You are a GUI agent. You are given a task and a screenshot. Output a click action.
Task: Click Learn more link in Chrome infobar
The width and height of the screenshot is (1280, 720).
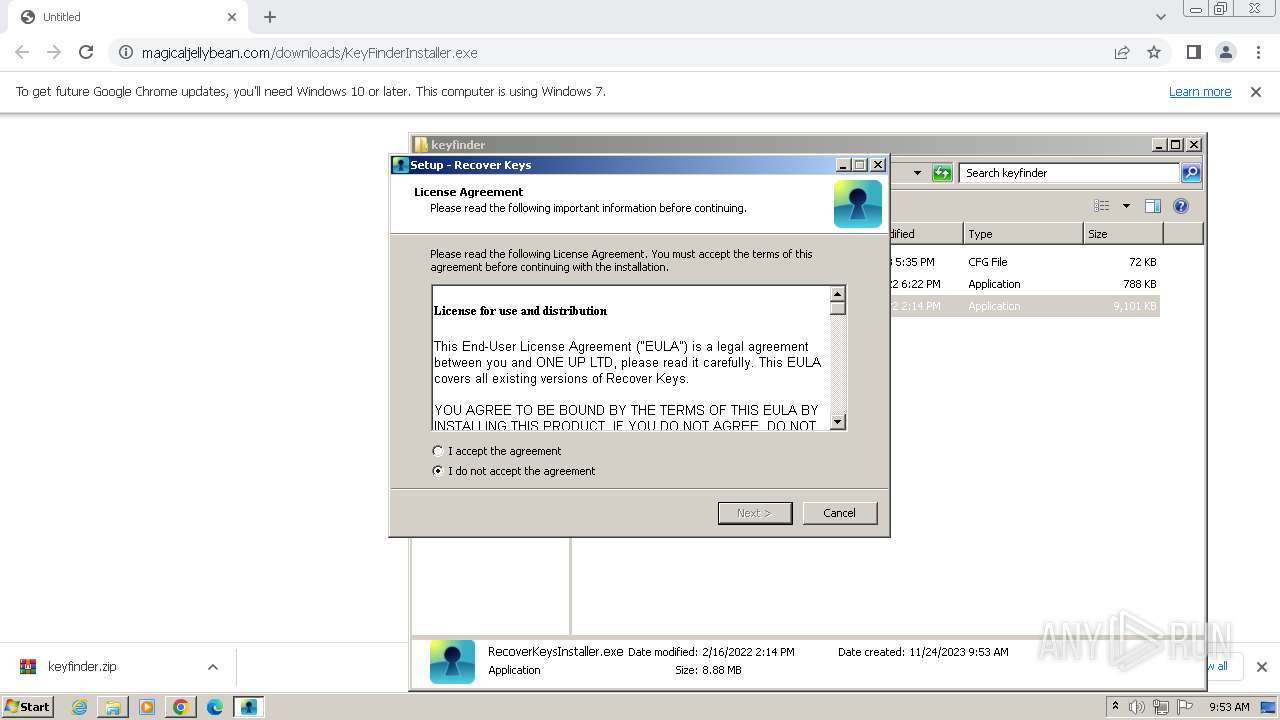1200,91
